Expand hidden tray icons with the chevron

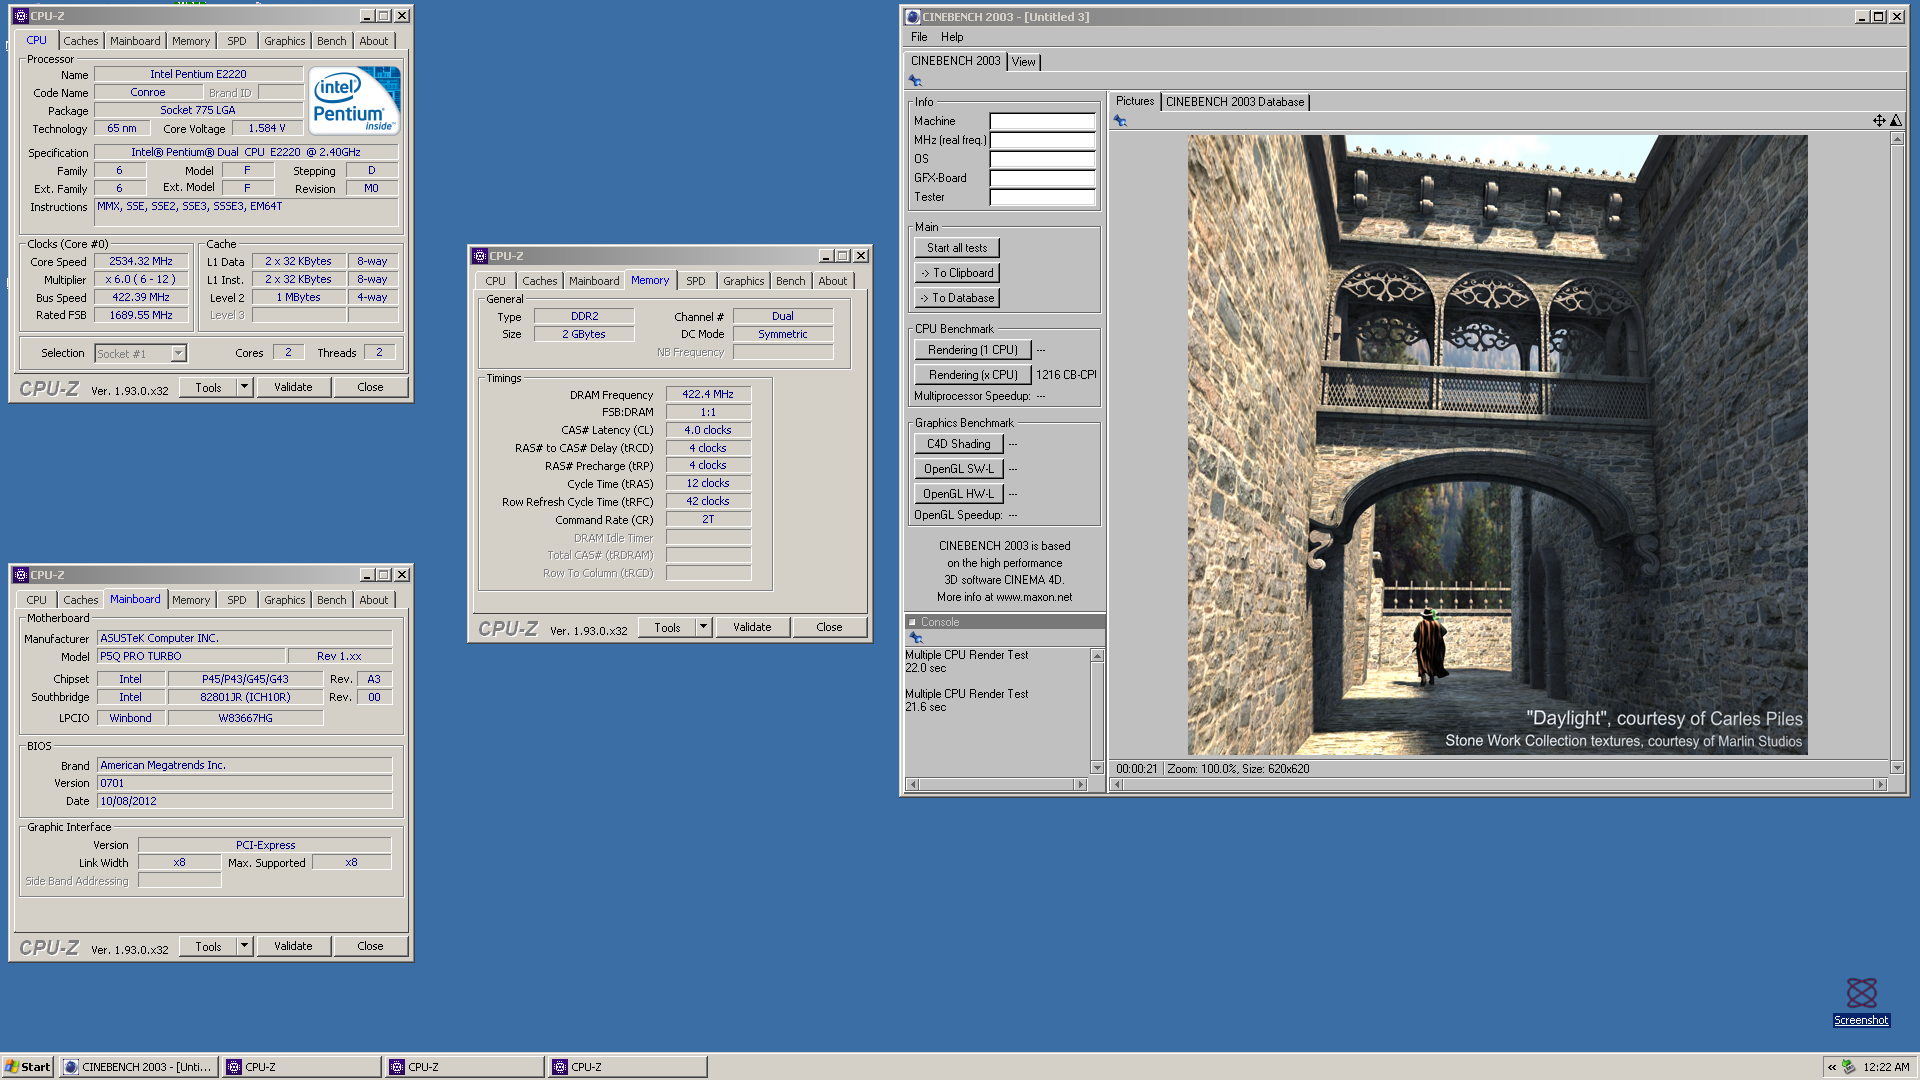[x=1832, y=1067]
